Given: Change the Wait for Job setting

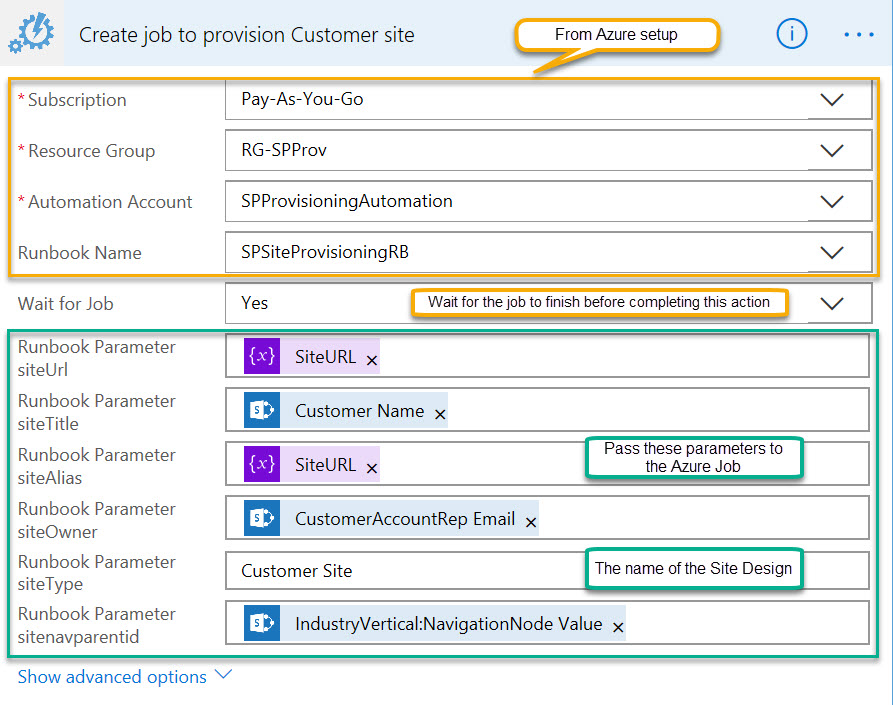Looking at the screenshot, I should [832, 304].
